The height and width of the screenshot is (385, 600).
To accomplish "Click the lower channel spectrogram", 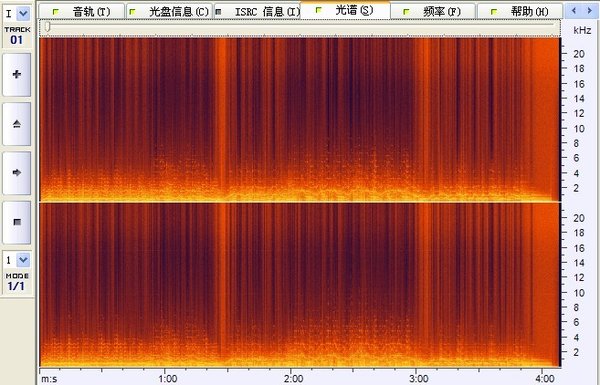I will pyautogui.click(x=300, y=284).
